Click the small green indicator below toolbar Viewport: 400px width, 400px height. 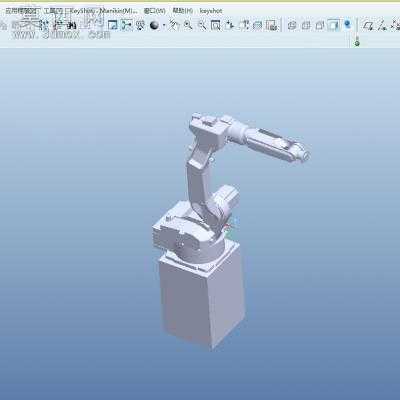tap(357, 43)
